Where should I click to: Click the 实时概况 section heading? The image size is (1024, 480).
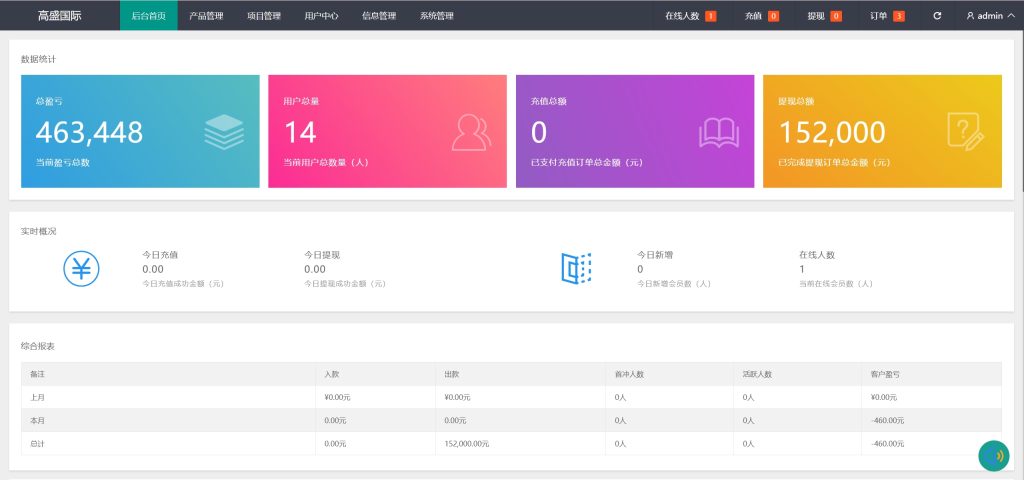[x=39, y=231]
